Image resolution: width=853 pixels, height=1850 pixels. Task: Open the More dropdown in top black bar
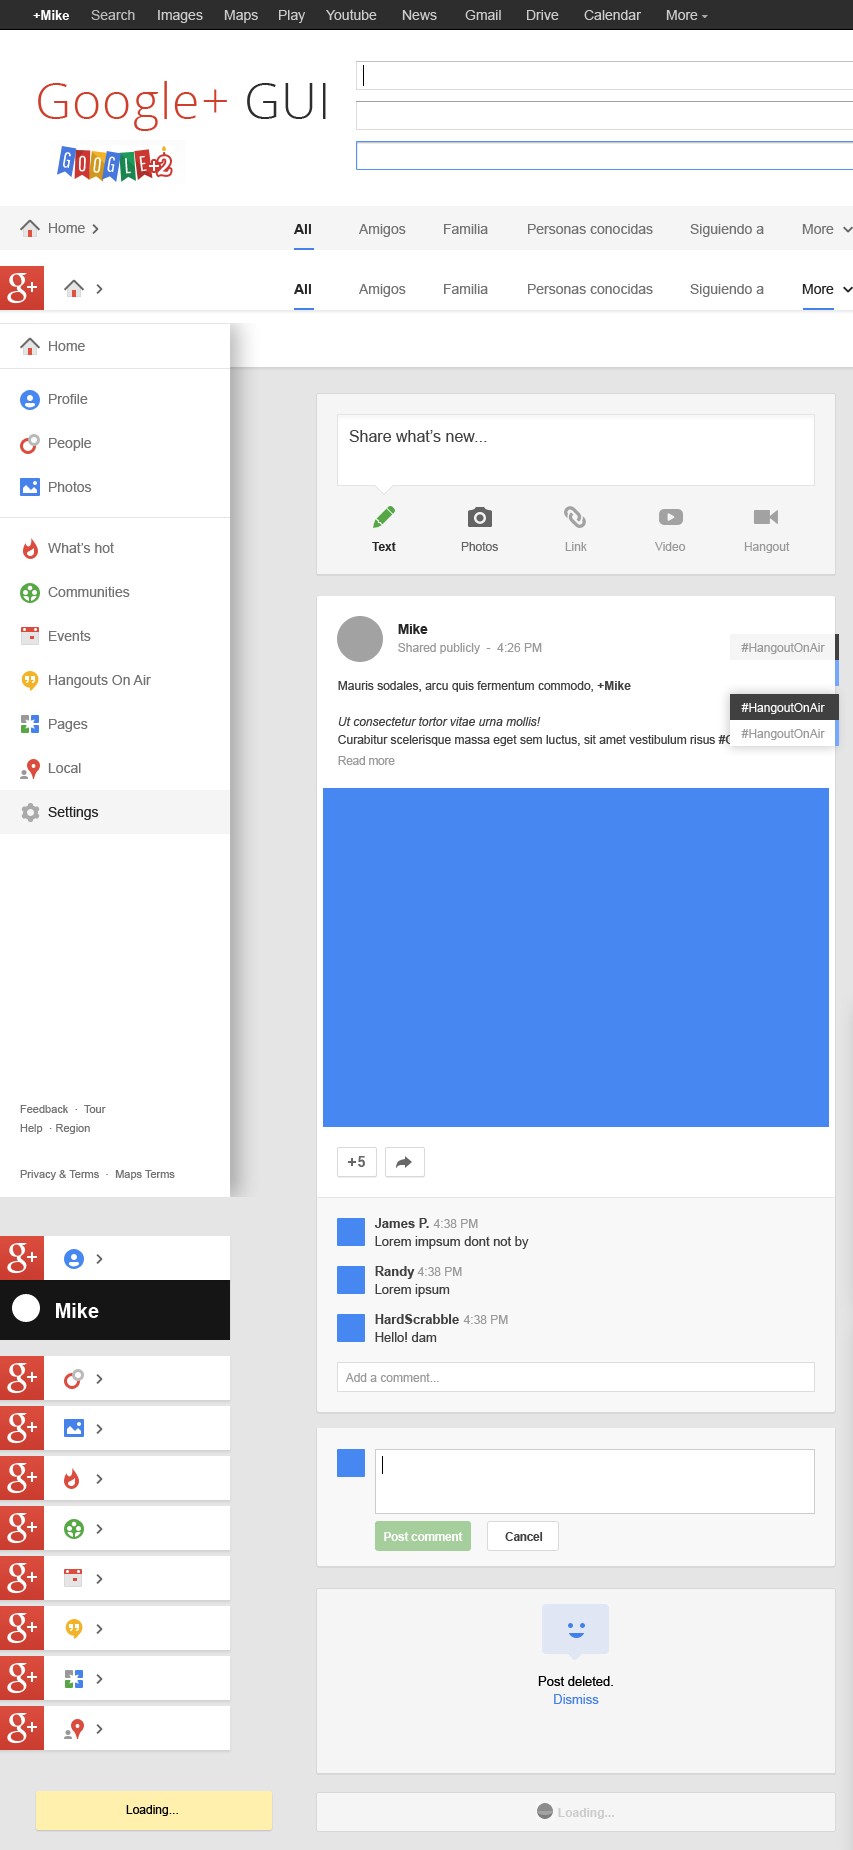point(687,15)
